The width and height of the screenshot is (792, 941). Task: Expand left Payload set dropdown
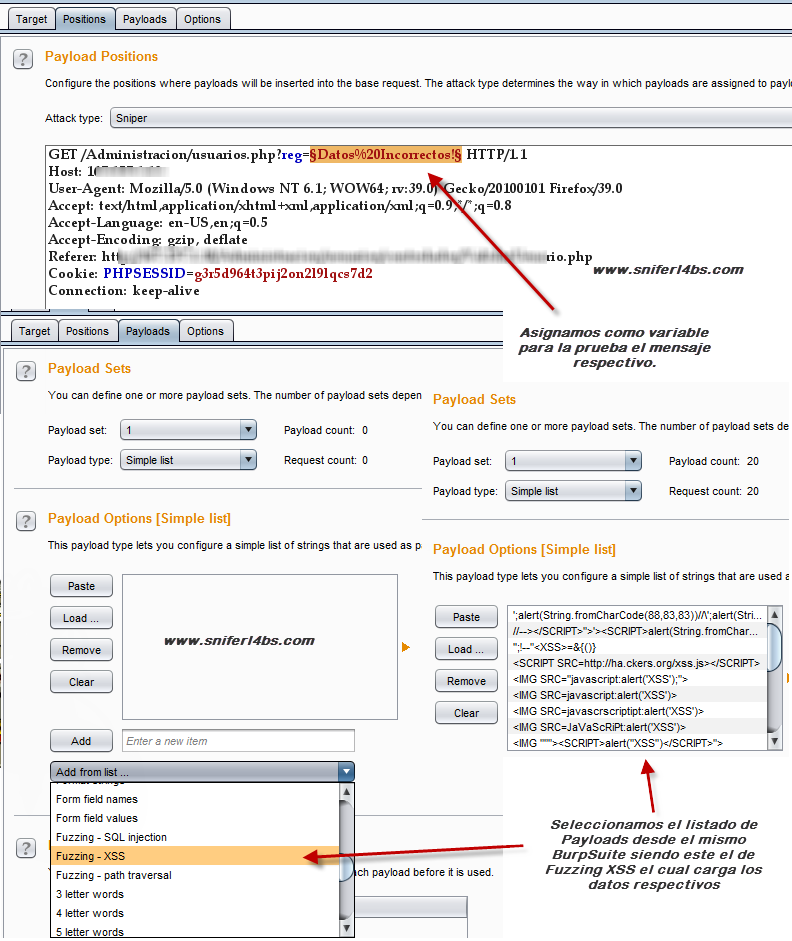click(x=188, y=430)
